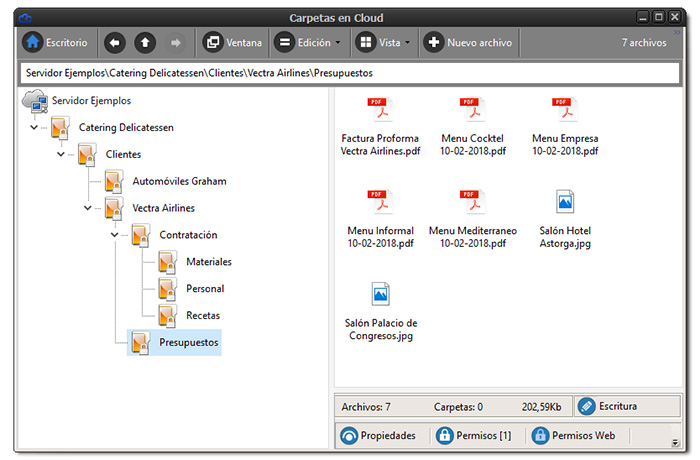Image resolution: width=700 pixels, height=460 pixels.
Task: Open Propiedades panel
Action: [379, 435]
